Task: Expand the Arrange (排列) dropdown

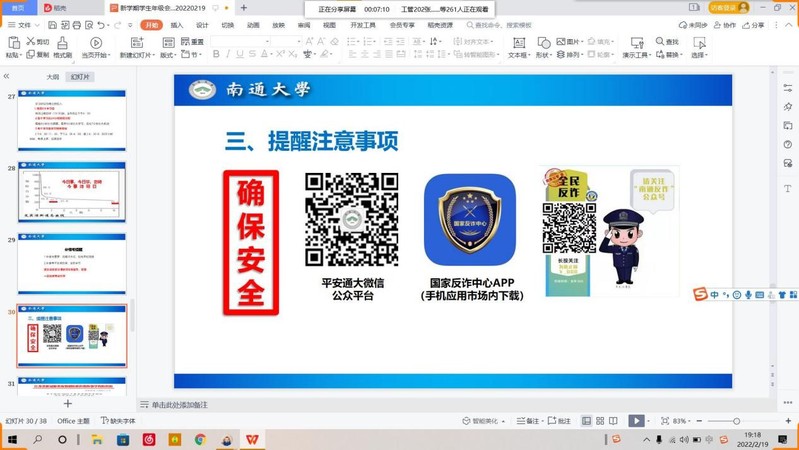Action: pyautogui.click(x=570, y=54)
